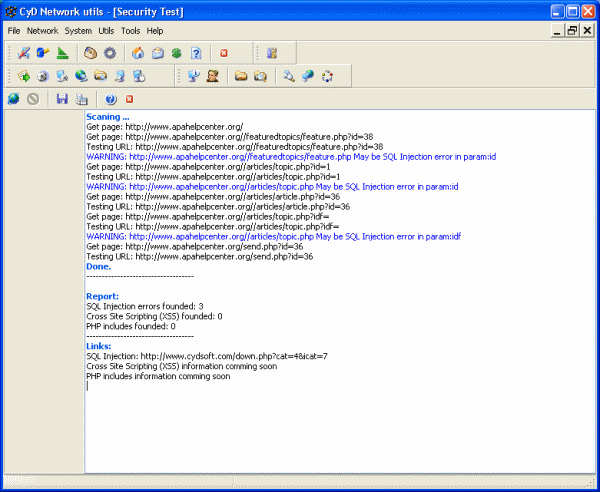This screenshot has height=492, width=600.
Task: Click 'PHP includes founded: 0' line
Action: click(x=131, y=326)
